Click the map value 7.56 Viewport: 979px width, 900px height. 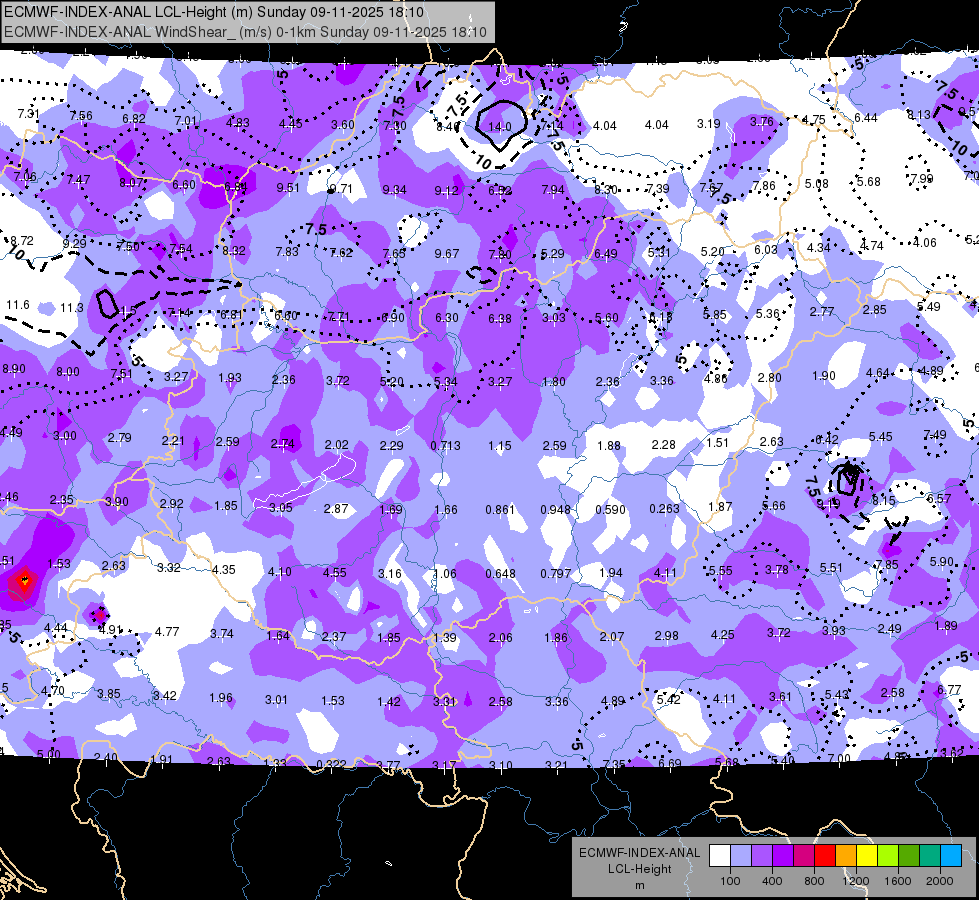pos(81,116)
